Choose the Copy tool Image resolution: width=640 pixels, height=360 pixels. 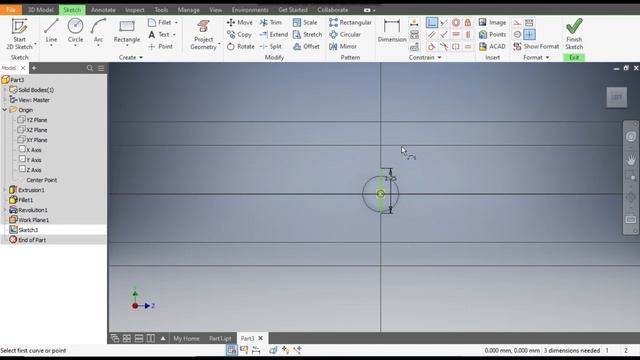[239, 35]
